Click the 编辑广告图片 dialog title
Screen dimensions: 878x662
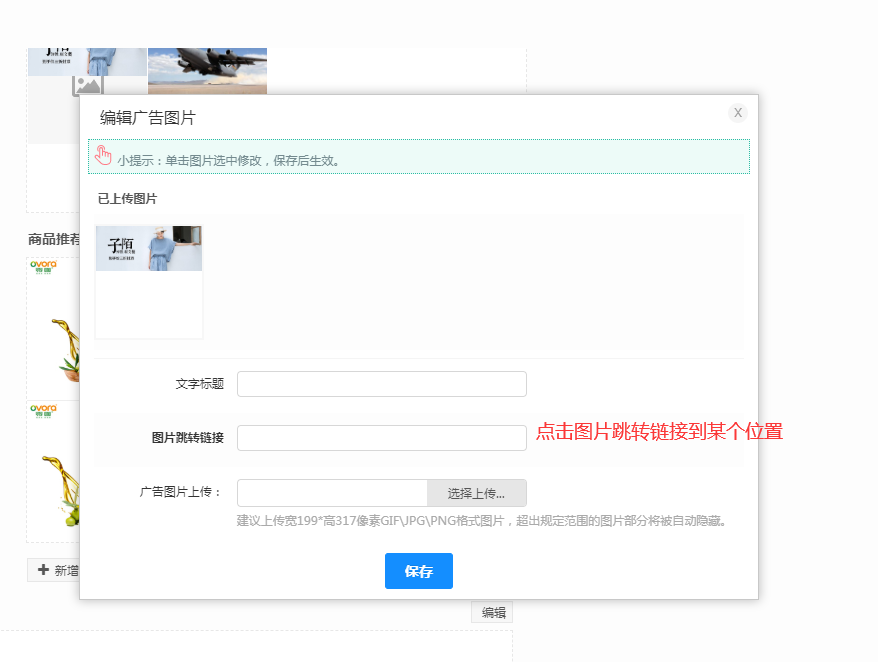click(148, 118)
